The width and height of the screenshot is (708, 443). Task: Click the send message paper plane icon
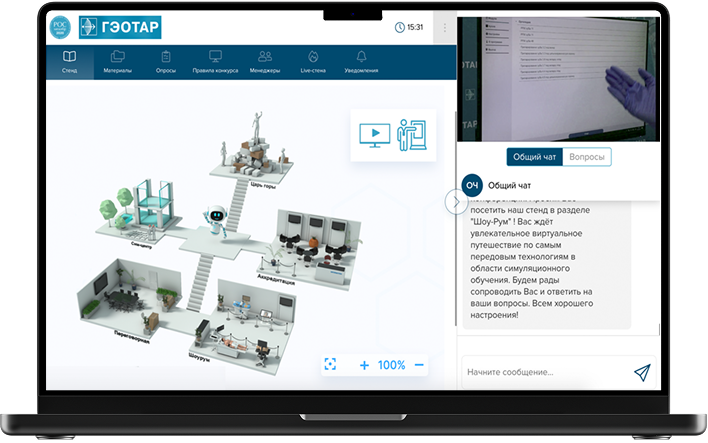(x=641, y=372)
